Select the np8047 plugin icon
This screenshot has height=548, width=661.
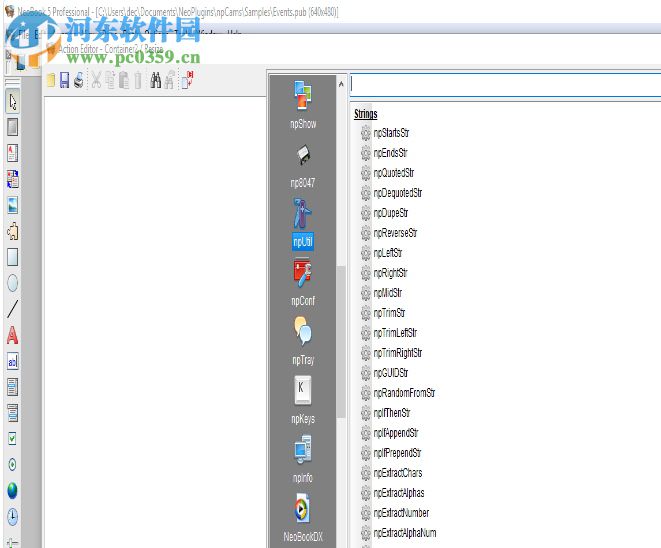(303, 155)
